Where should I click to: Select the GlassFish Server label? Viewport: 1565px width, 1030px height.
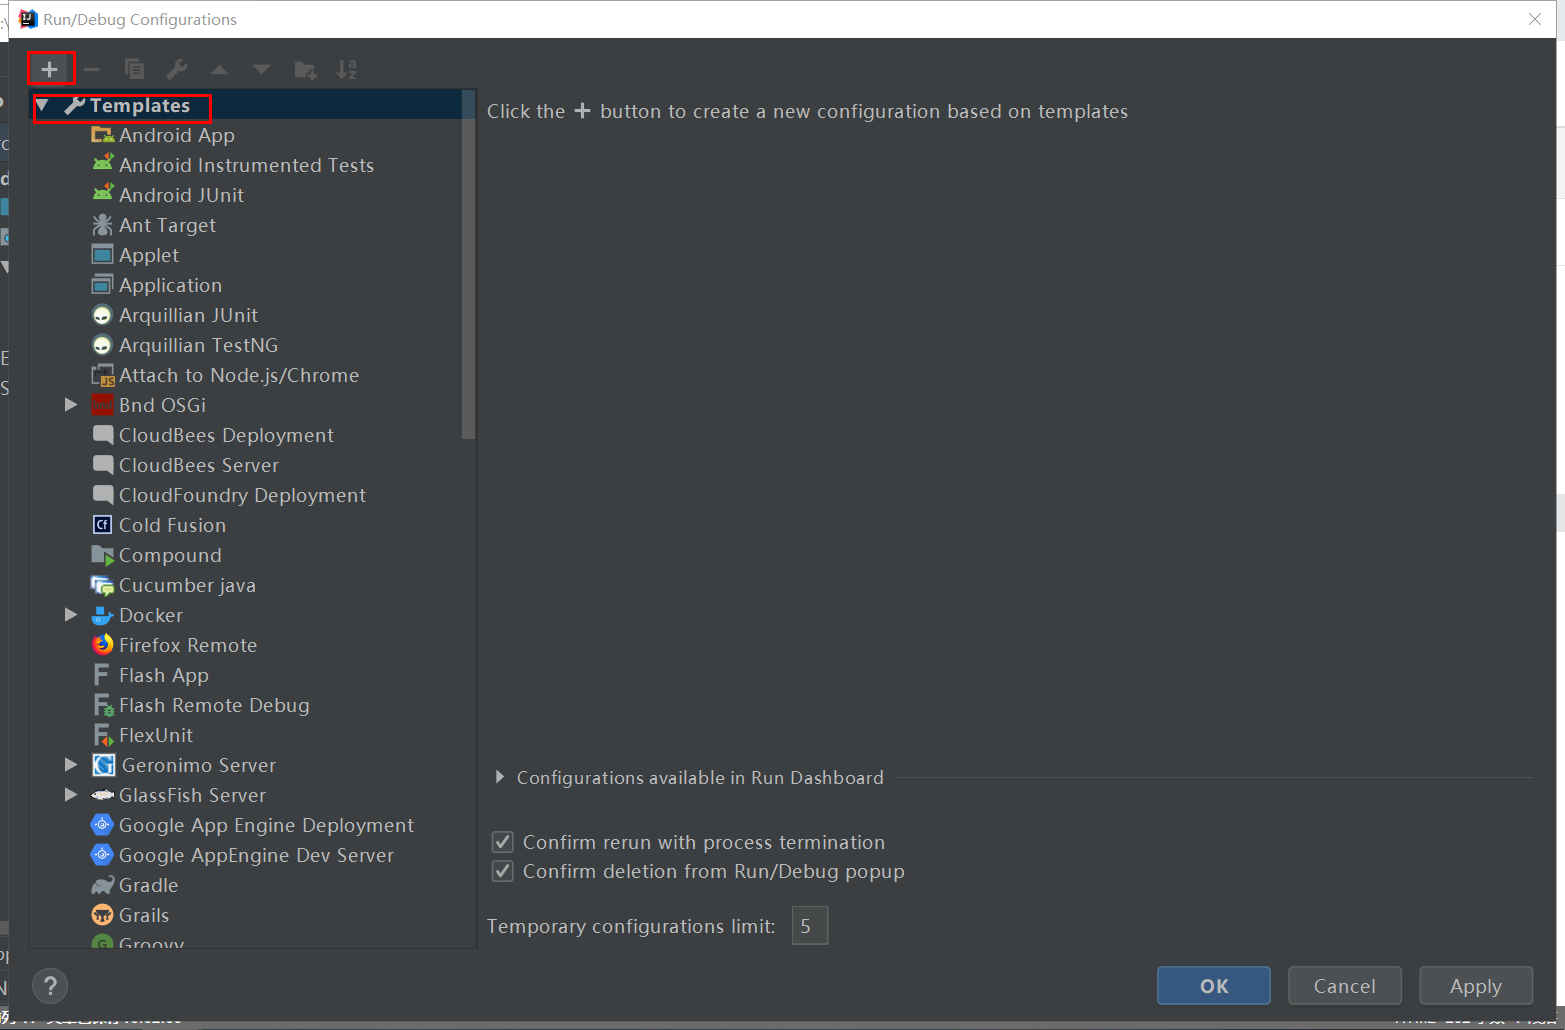[193, 795]
